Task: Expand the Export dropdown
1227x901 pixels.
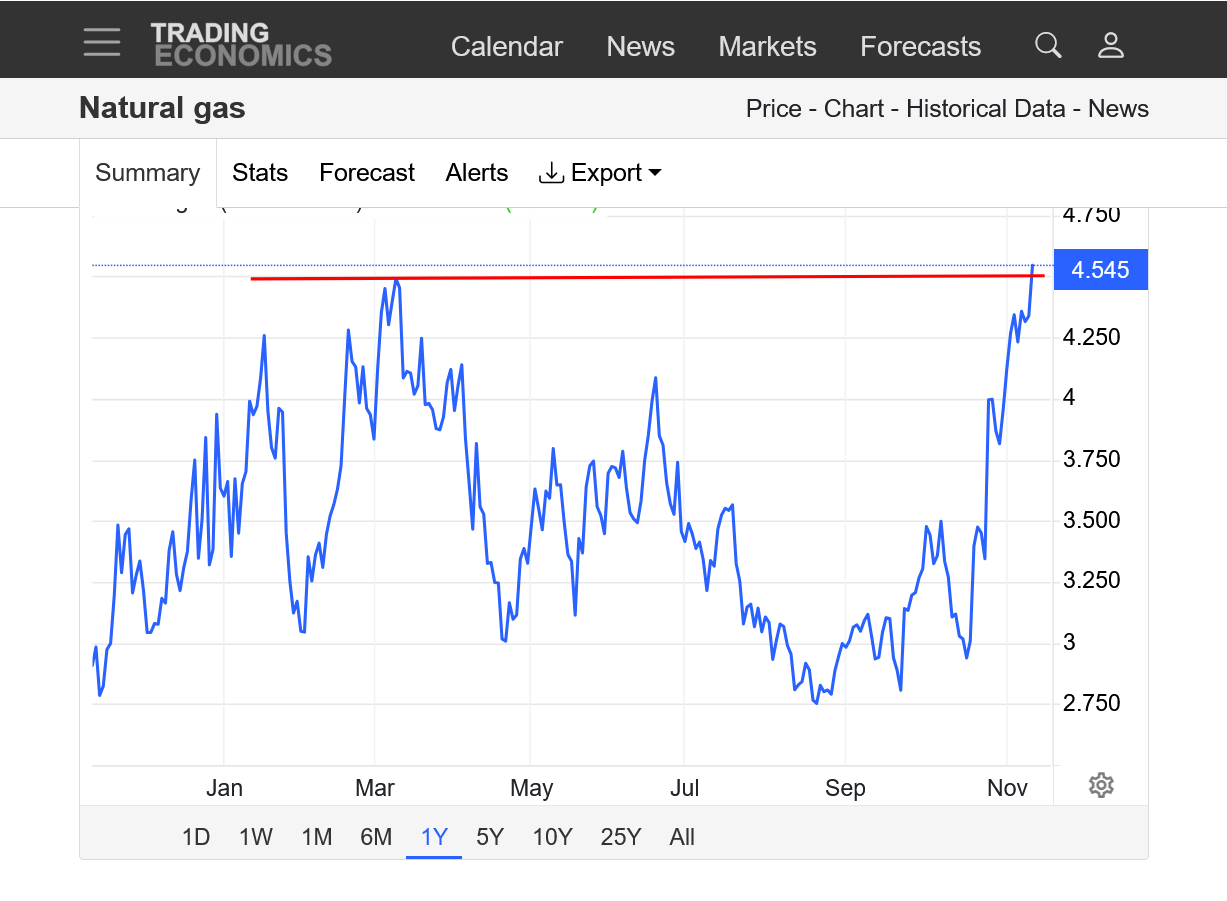Action: point(600,173)
